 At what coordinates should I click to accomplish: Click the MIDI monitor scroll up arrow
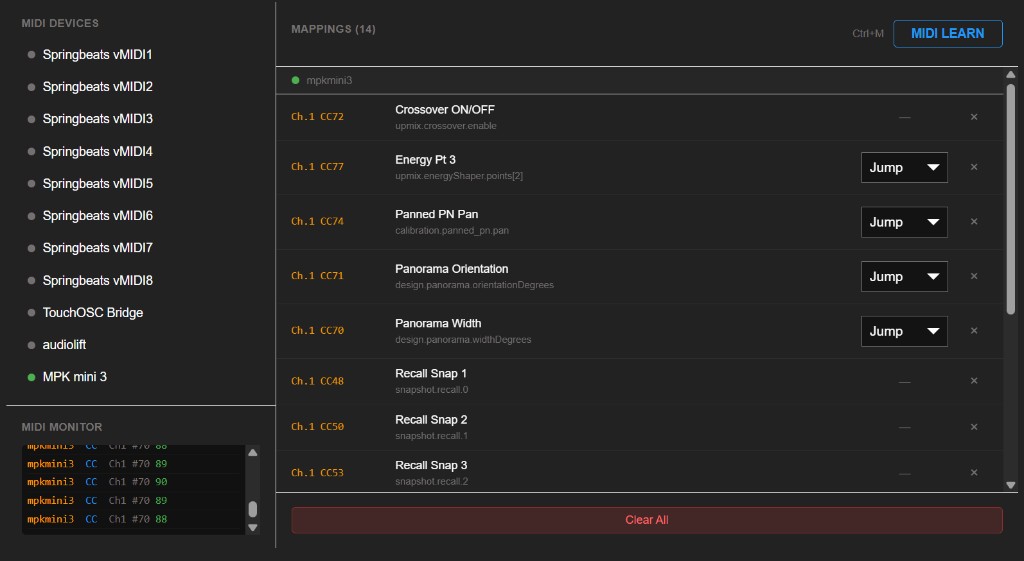tap(253, 453)
